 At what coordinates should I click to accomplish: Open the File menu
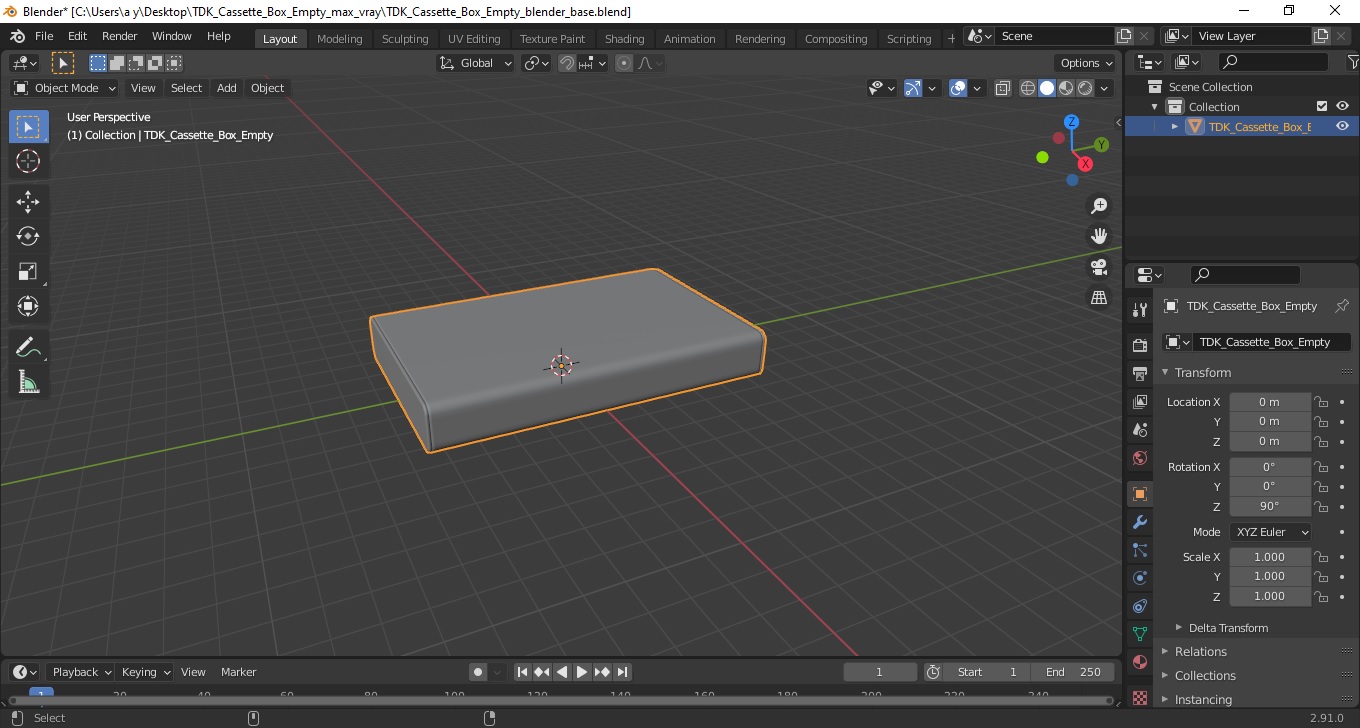pyautogui.click(x=44, y=36)
